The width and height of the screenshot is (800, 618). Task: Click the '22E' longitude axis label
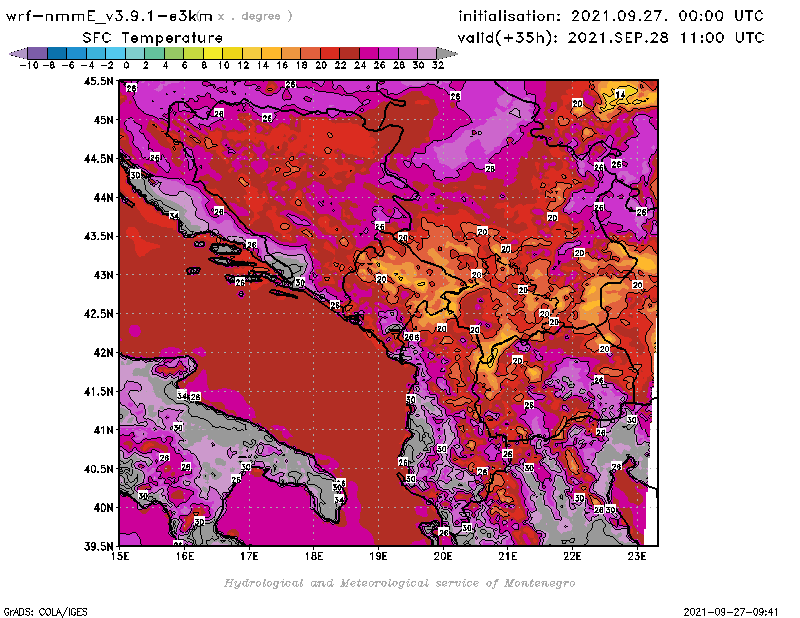point(572,556)
